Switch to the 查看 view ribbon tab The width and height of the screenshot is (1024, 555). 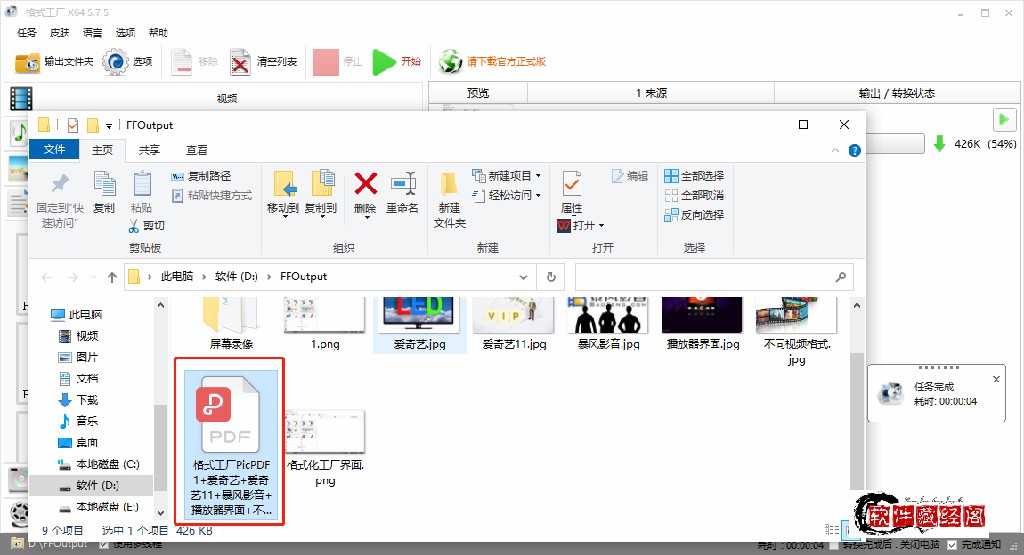click(197, 150)
